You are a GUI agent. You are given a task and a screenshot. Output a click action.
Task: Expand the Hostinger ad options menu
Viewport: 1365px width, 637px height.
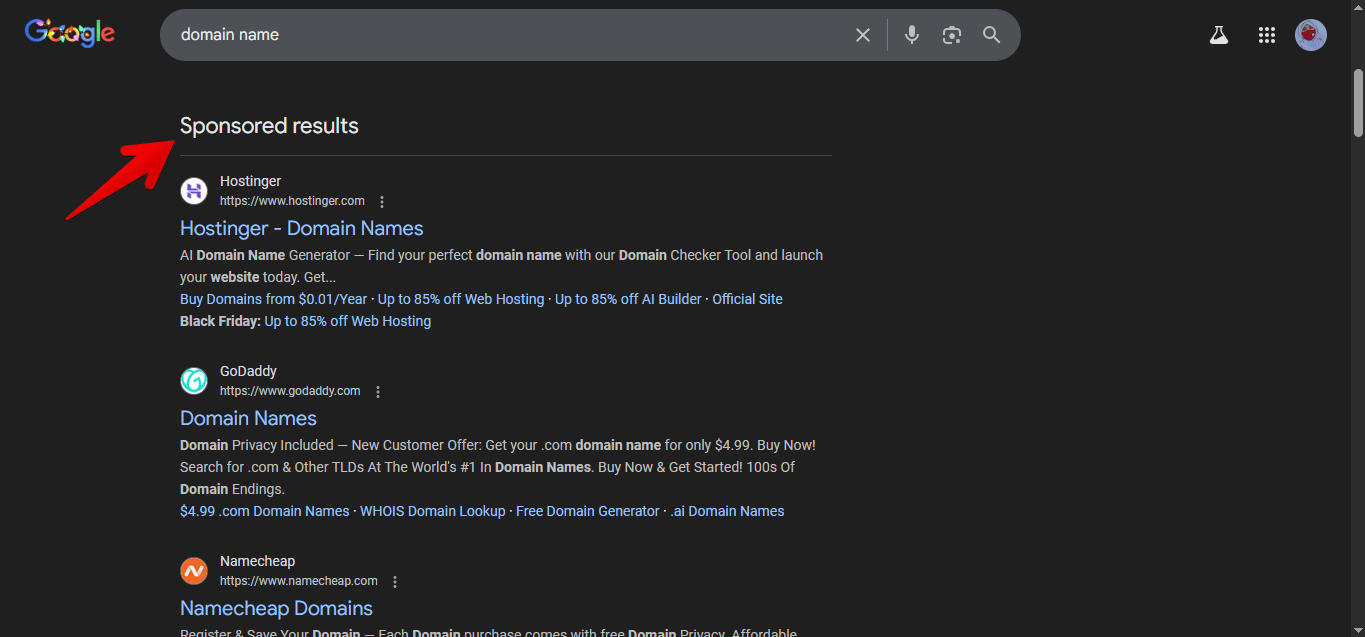pyautogui.click(x=382, y=202)
